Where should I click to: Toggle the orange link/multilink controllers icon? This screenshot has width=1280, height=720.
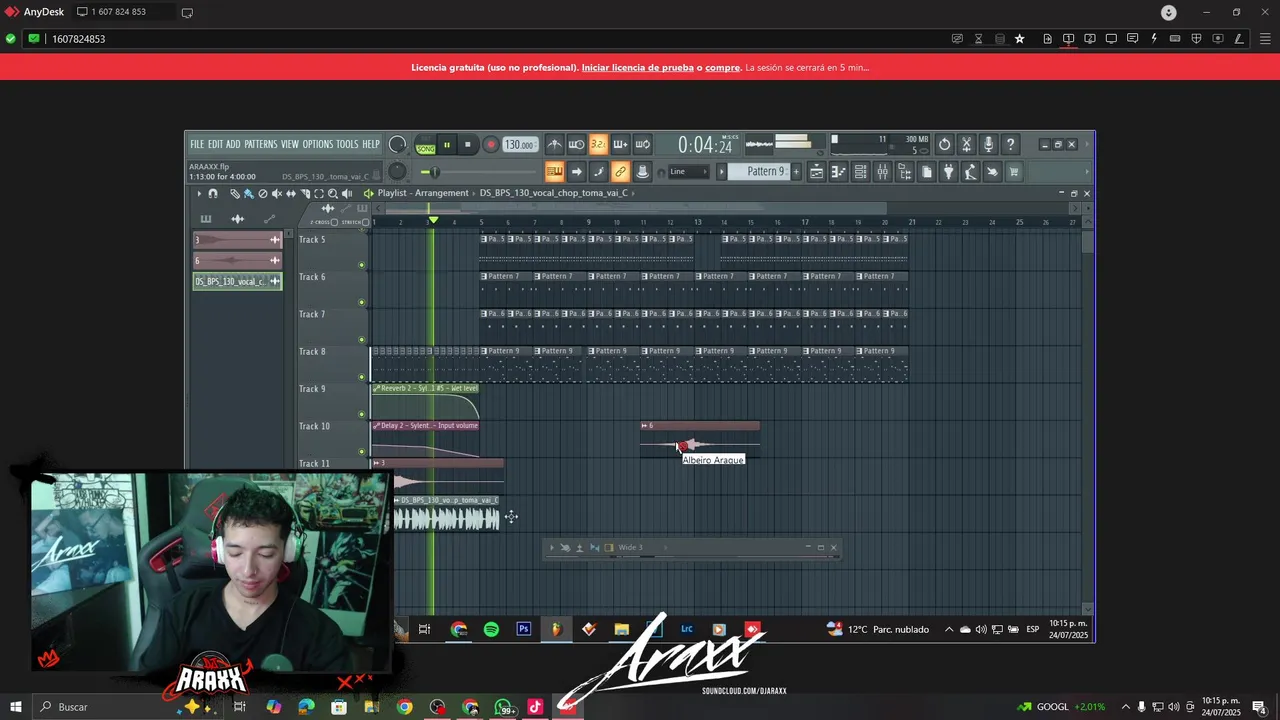pos(621,171)
